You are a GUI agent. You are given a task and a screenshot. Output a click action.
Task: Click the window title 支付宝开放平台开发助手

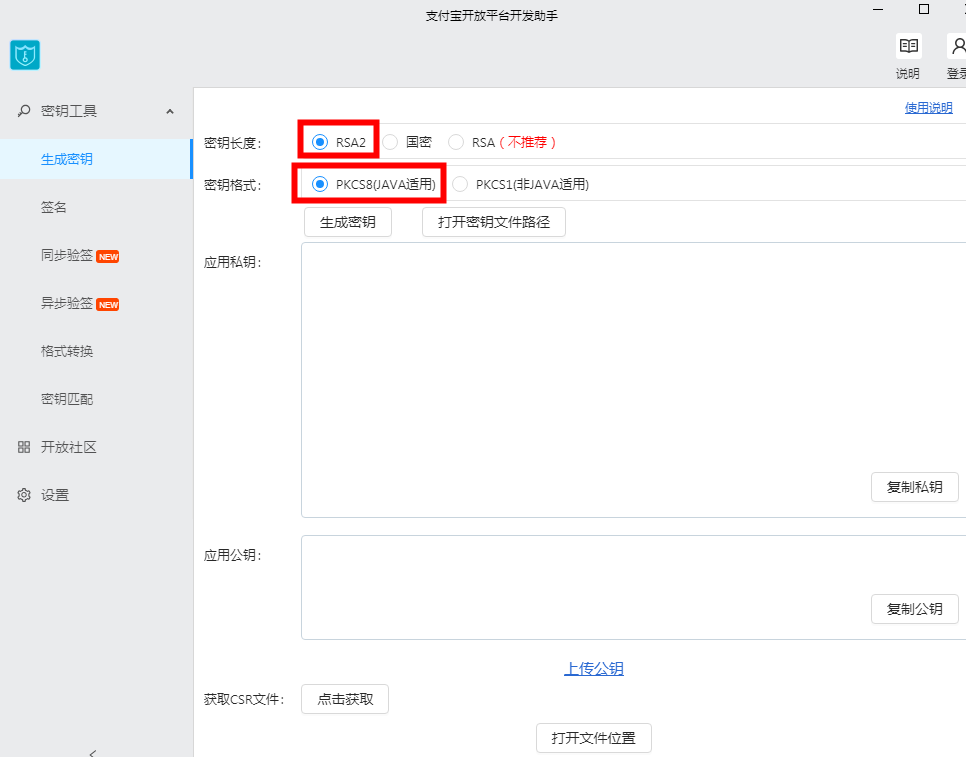[x=492, y=16]
